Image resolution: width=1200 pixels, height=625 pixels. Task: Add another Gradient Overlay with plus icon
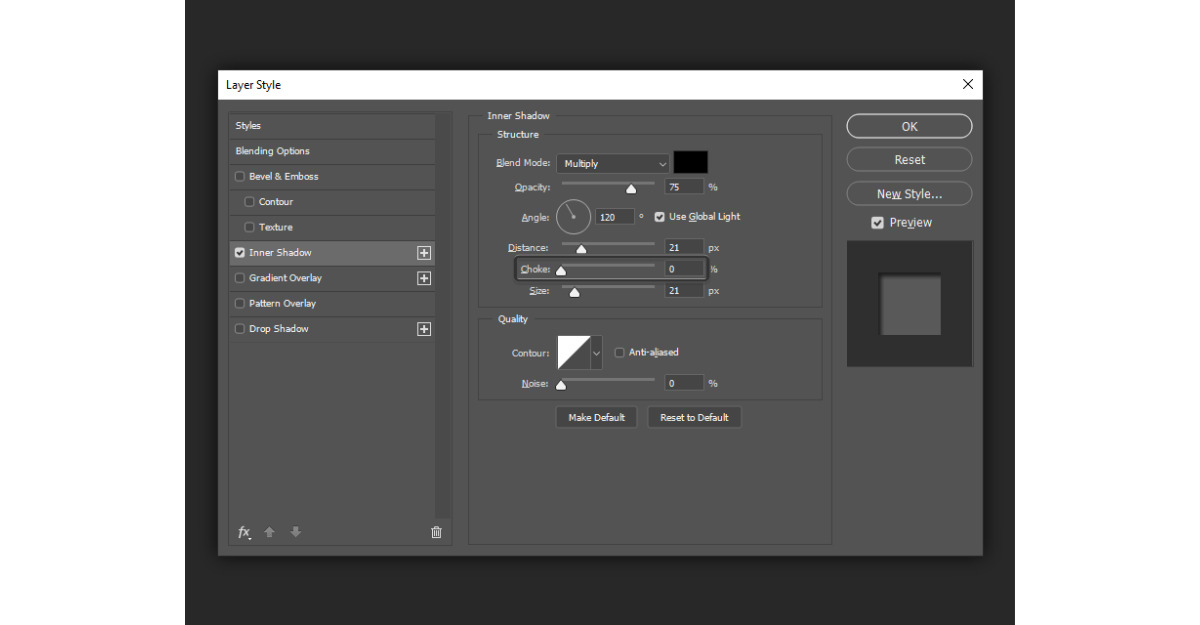point(424,278)
